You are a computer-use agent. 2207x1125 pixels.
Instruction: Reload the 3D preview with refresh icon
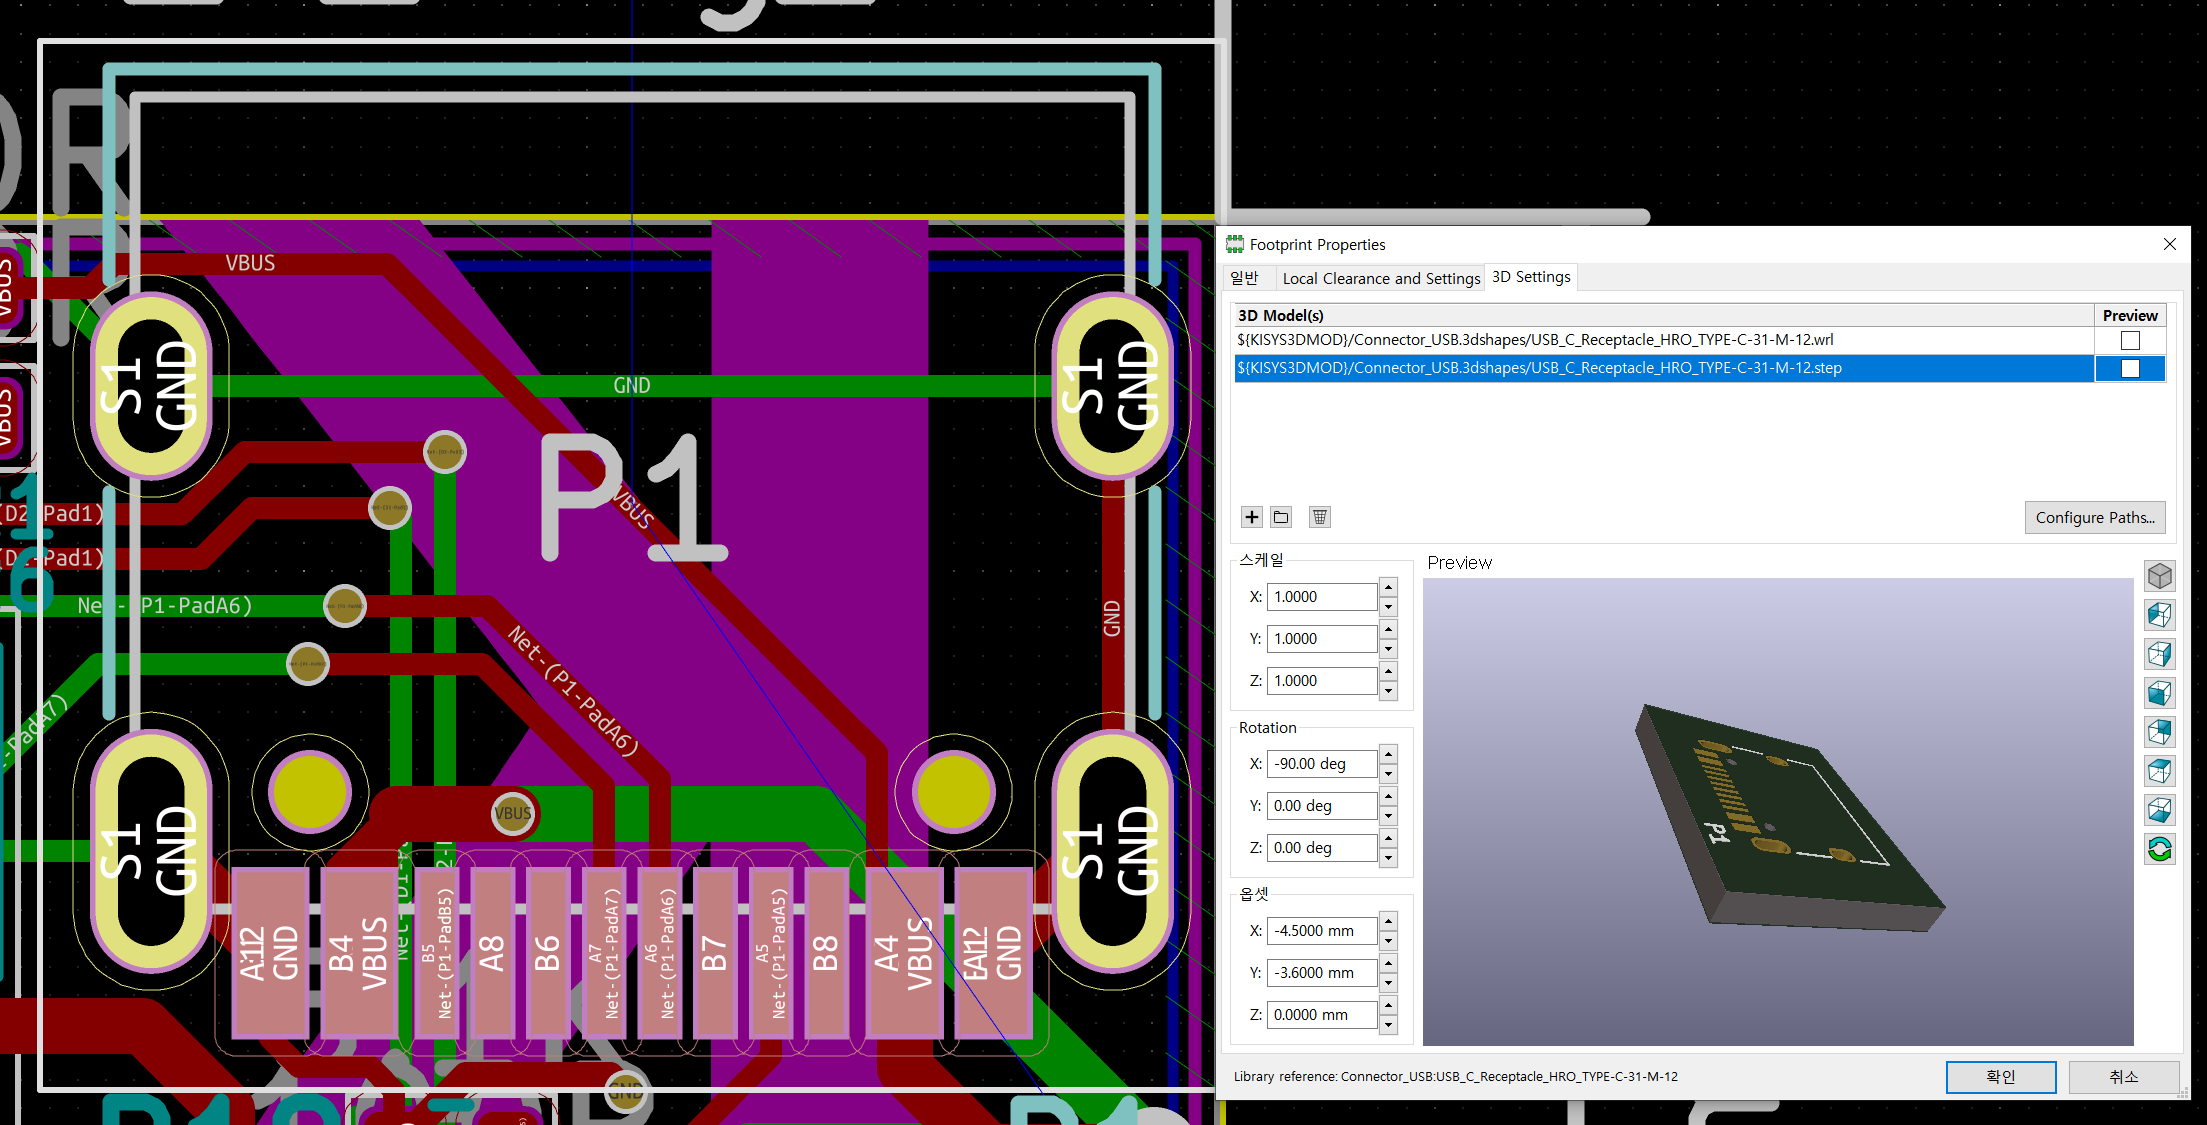2159,849
